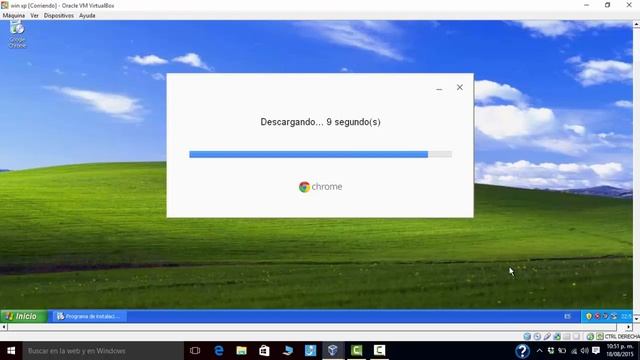
Task: Click the battery icon in Windows tray
Action: [x=562, y=351]
